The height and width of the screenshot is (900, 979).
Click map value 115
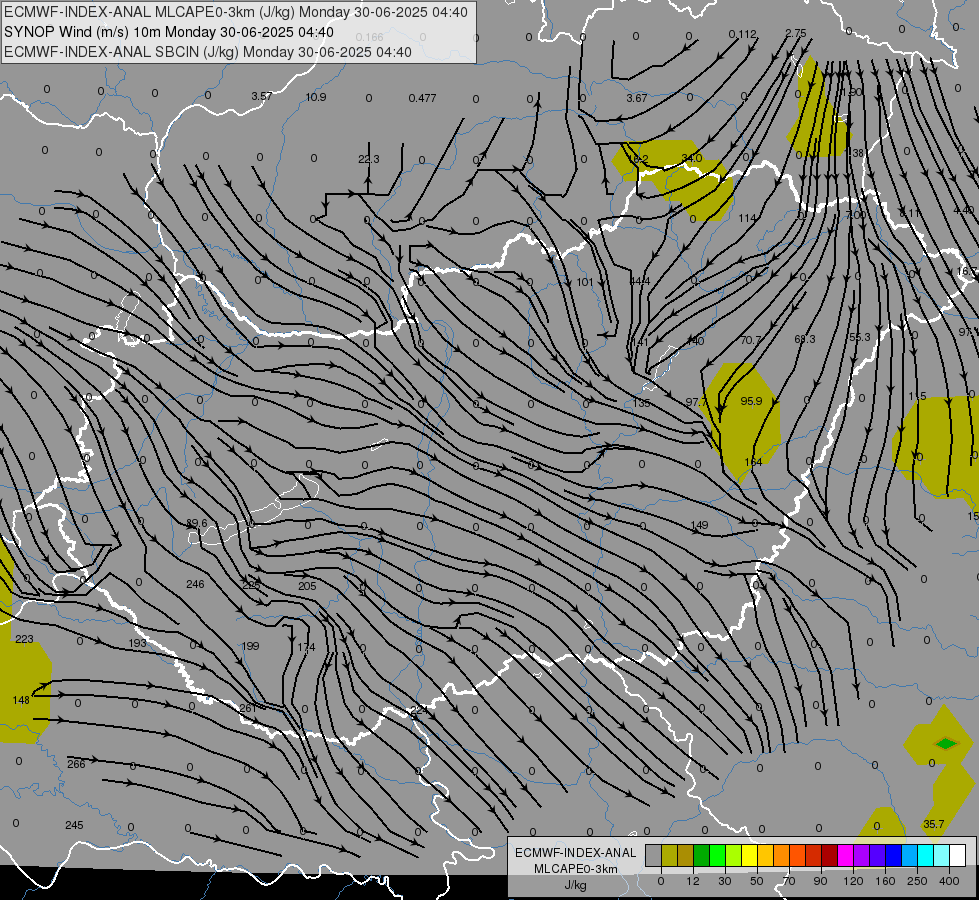pos(917,397)
